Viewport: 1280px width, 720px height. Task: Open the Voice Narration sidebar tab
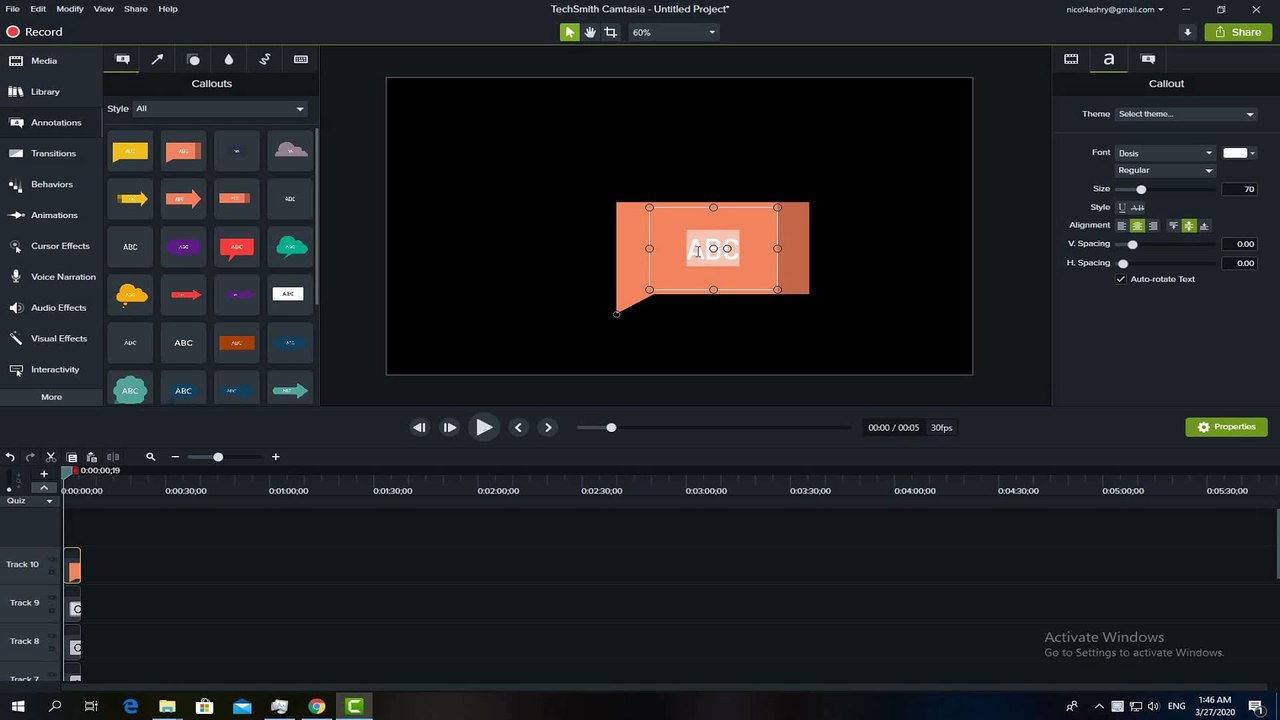[x=52, y=277]
